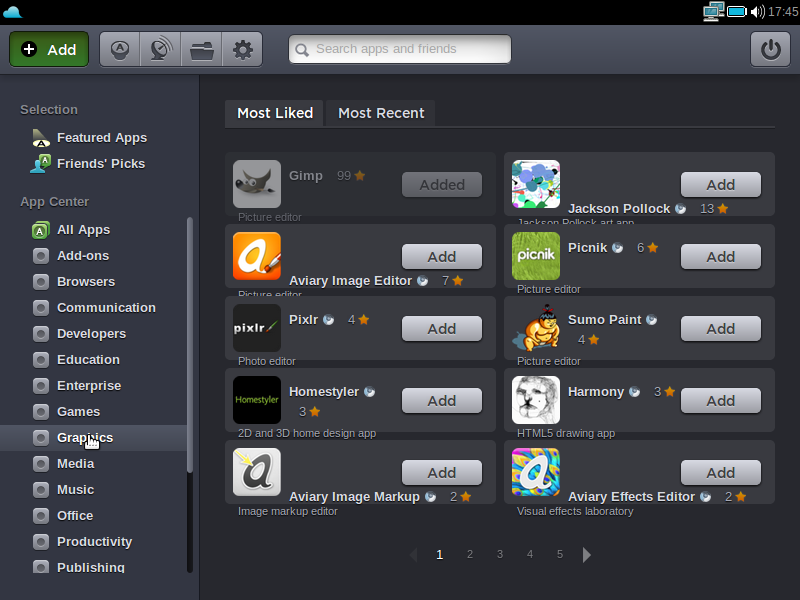Go to page 3 of results
This screenshot has width=800, height=600.
pos(499,554)
